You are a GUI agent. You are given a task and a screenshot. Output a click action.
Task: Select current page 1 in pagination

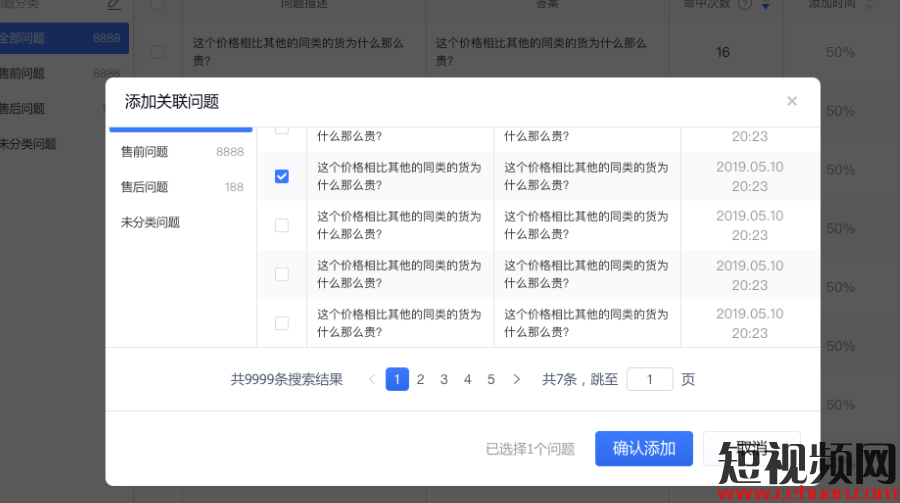(397, 379)
